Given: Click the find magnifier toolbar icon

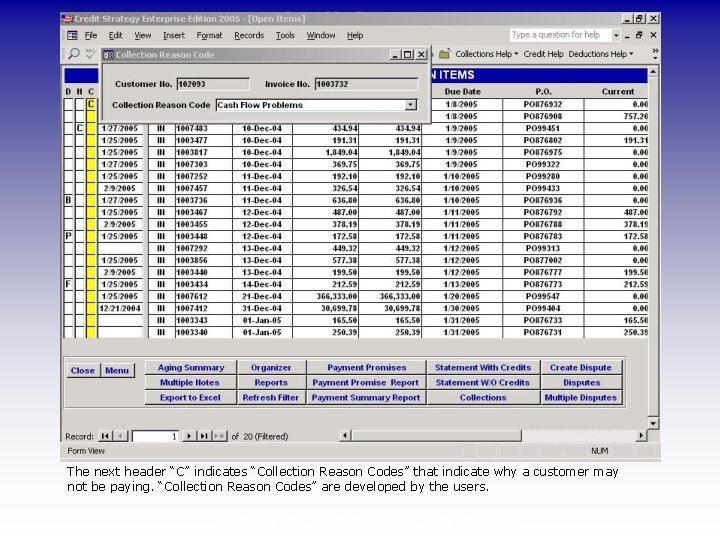Looking at the screenshot, I should pos(74,54).
